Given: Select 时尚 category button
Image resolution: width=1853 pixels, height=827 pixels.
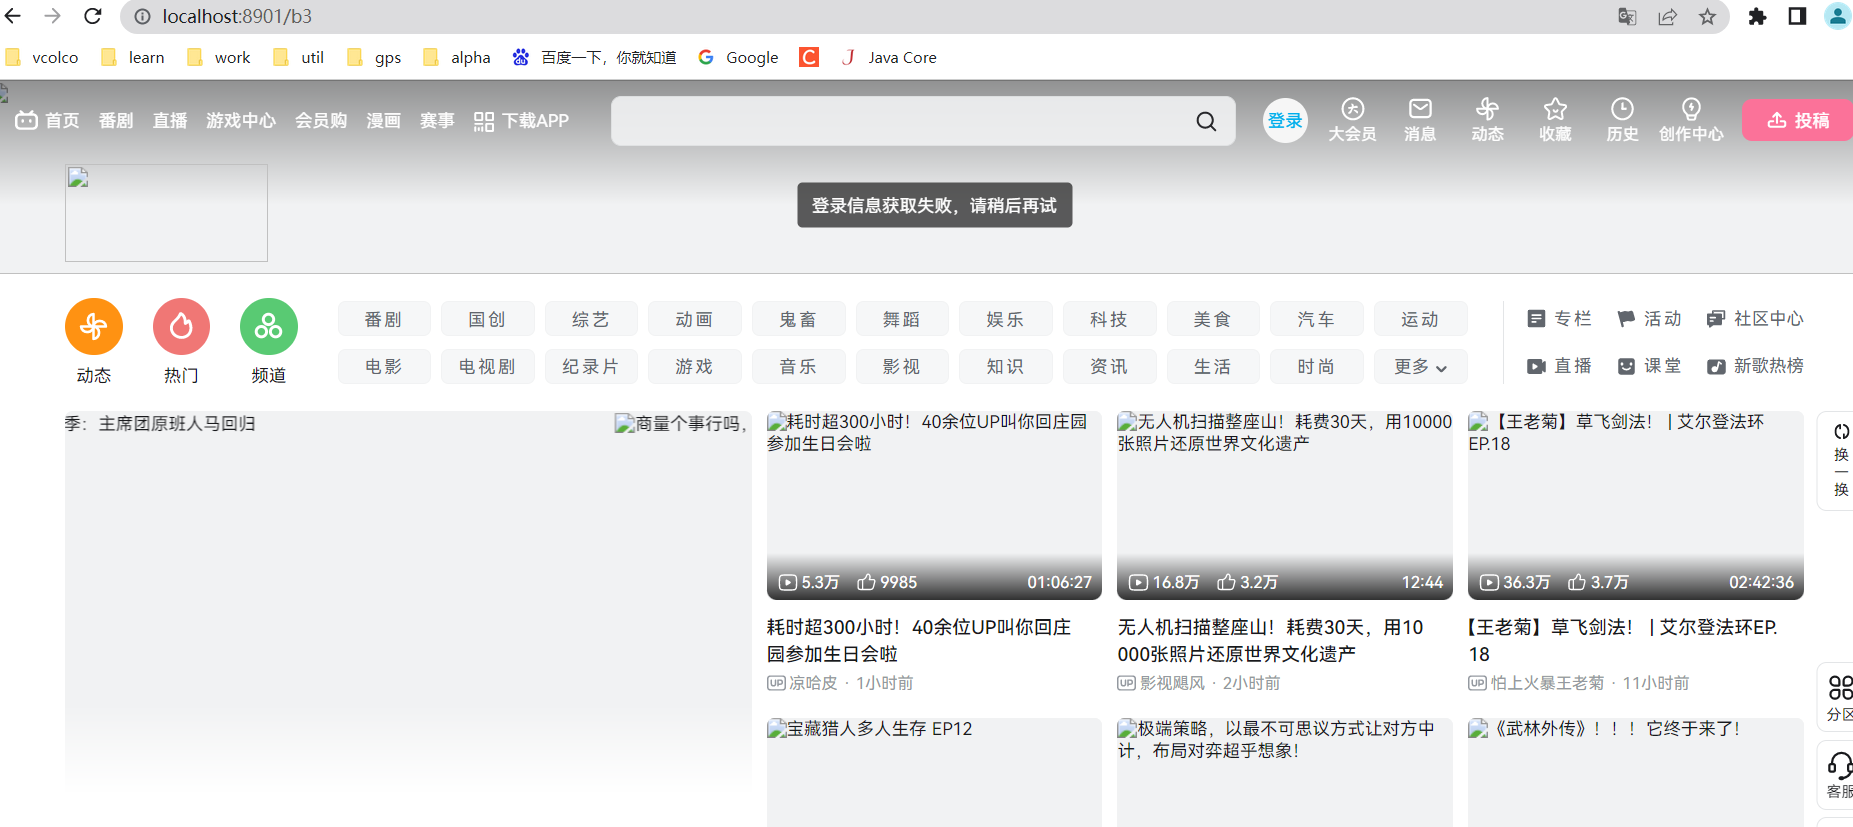Looking at the screenshot, I should 1316,366.
